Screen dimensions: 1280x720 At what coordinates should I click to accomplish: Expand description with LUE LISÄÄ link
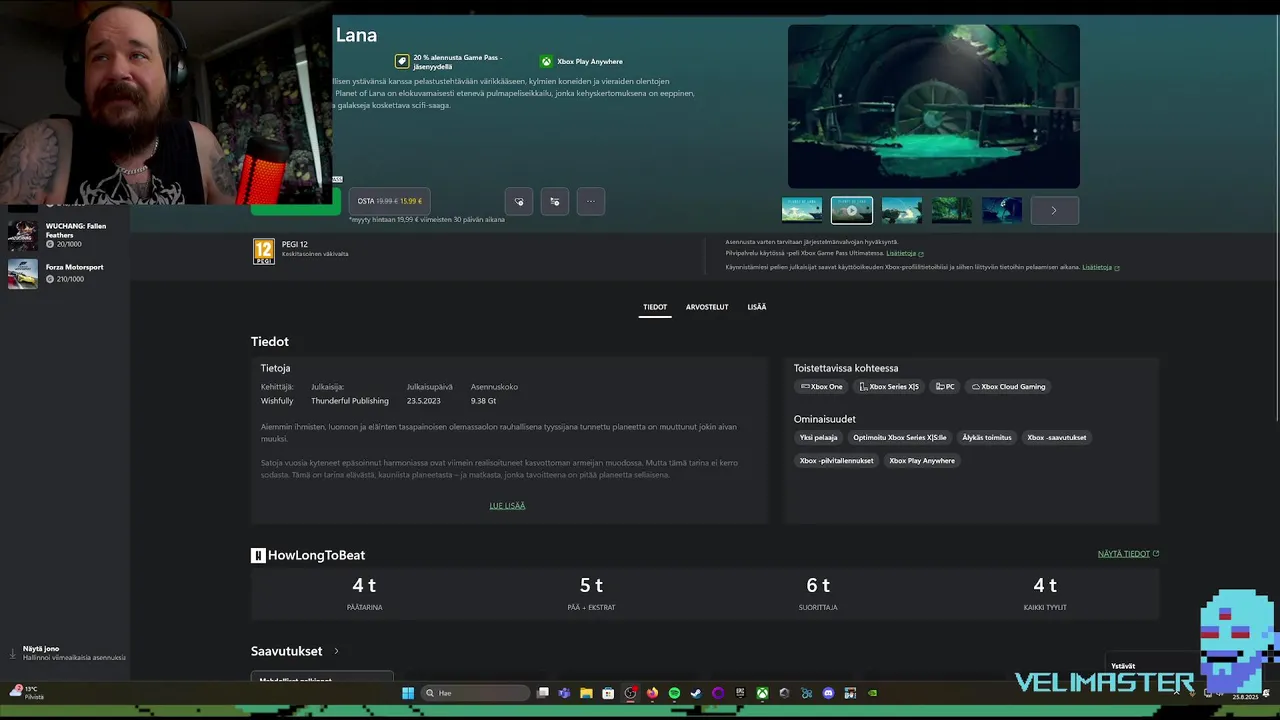(x=507, y=506)
